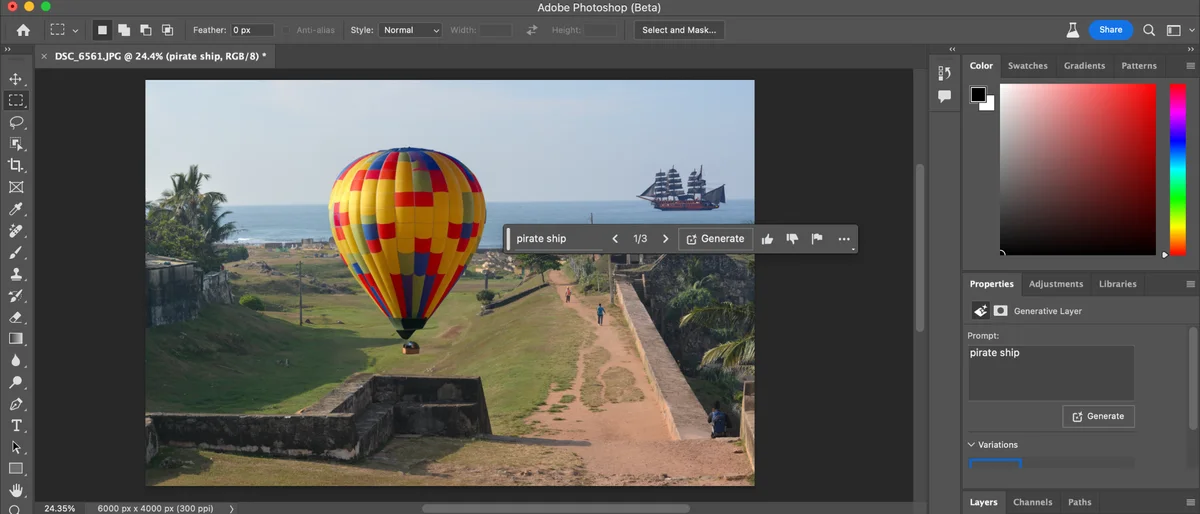Switch to the Swatches tab
This screenshot has width=1200, height=514.
point(1027,66)
